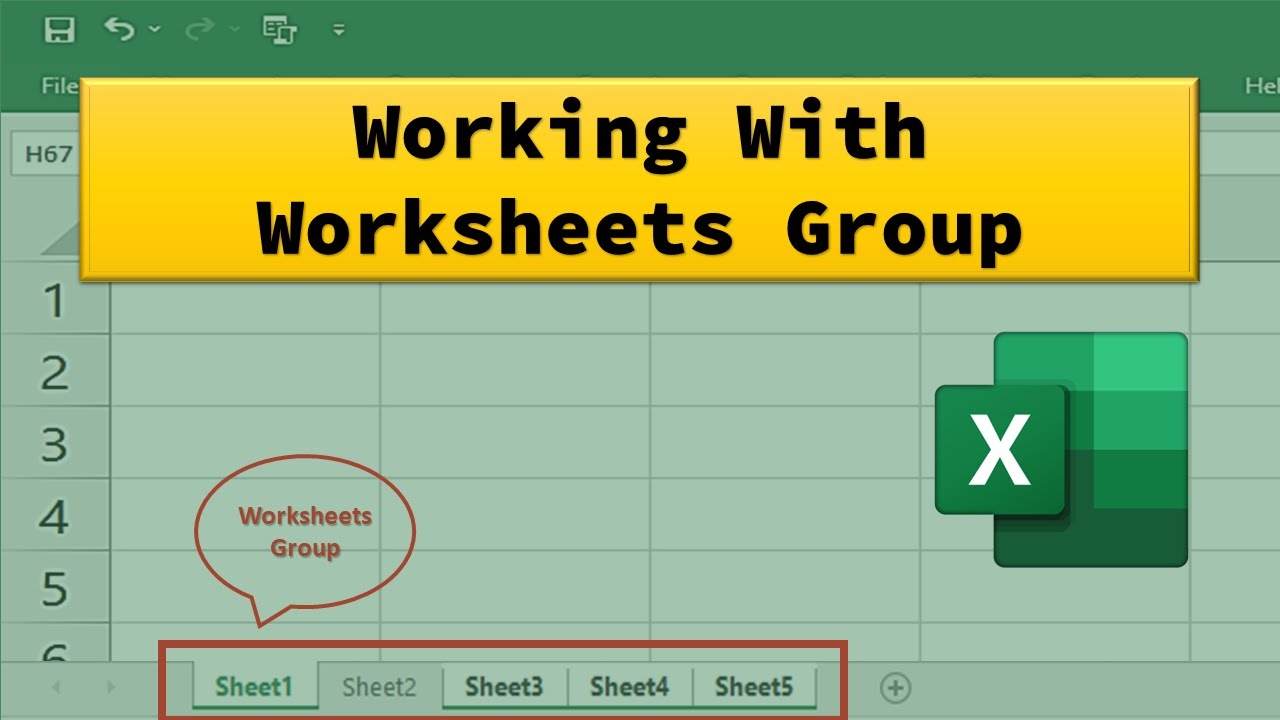
Task: Select row header 3
Action: coord(54,443)
